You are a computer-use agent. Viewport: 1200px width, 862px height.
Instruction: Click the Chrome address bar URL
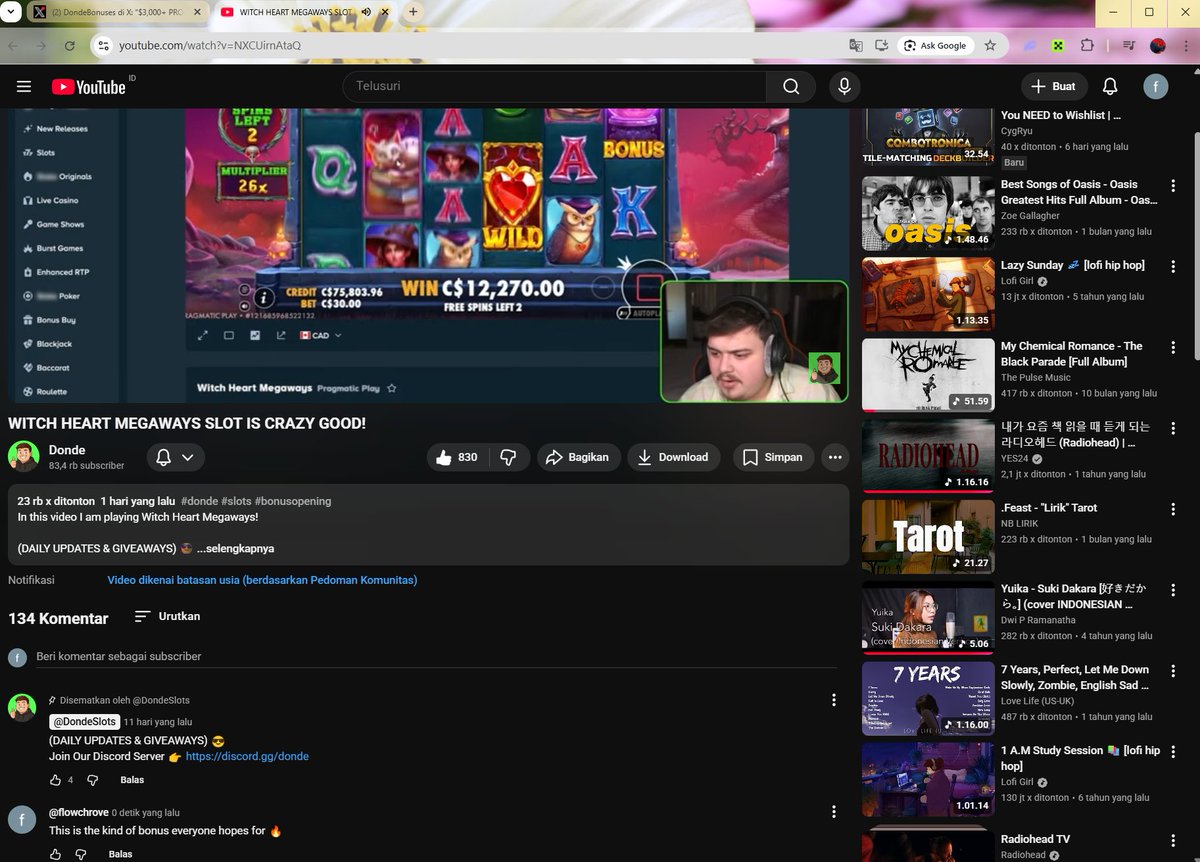[210, 45]
